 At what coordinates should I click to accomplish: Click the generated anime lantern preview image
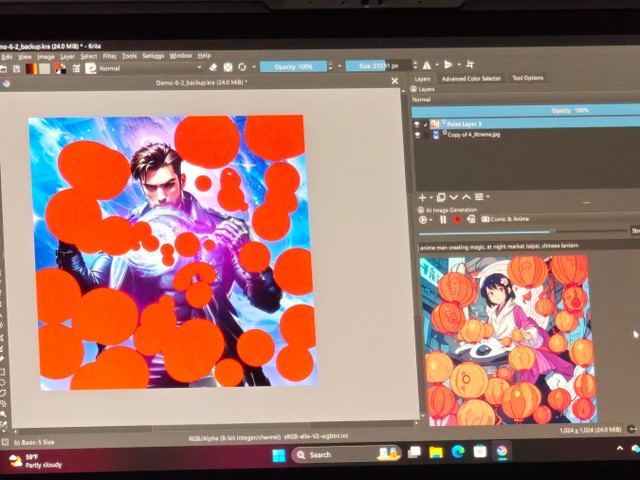pos(508,340)
